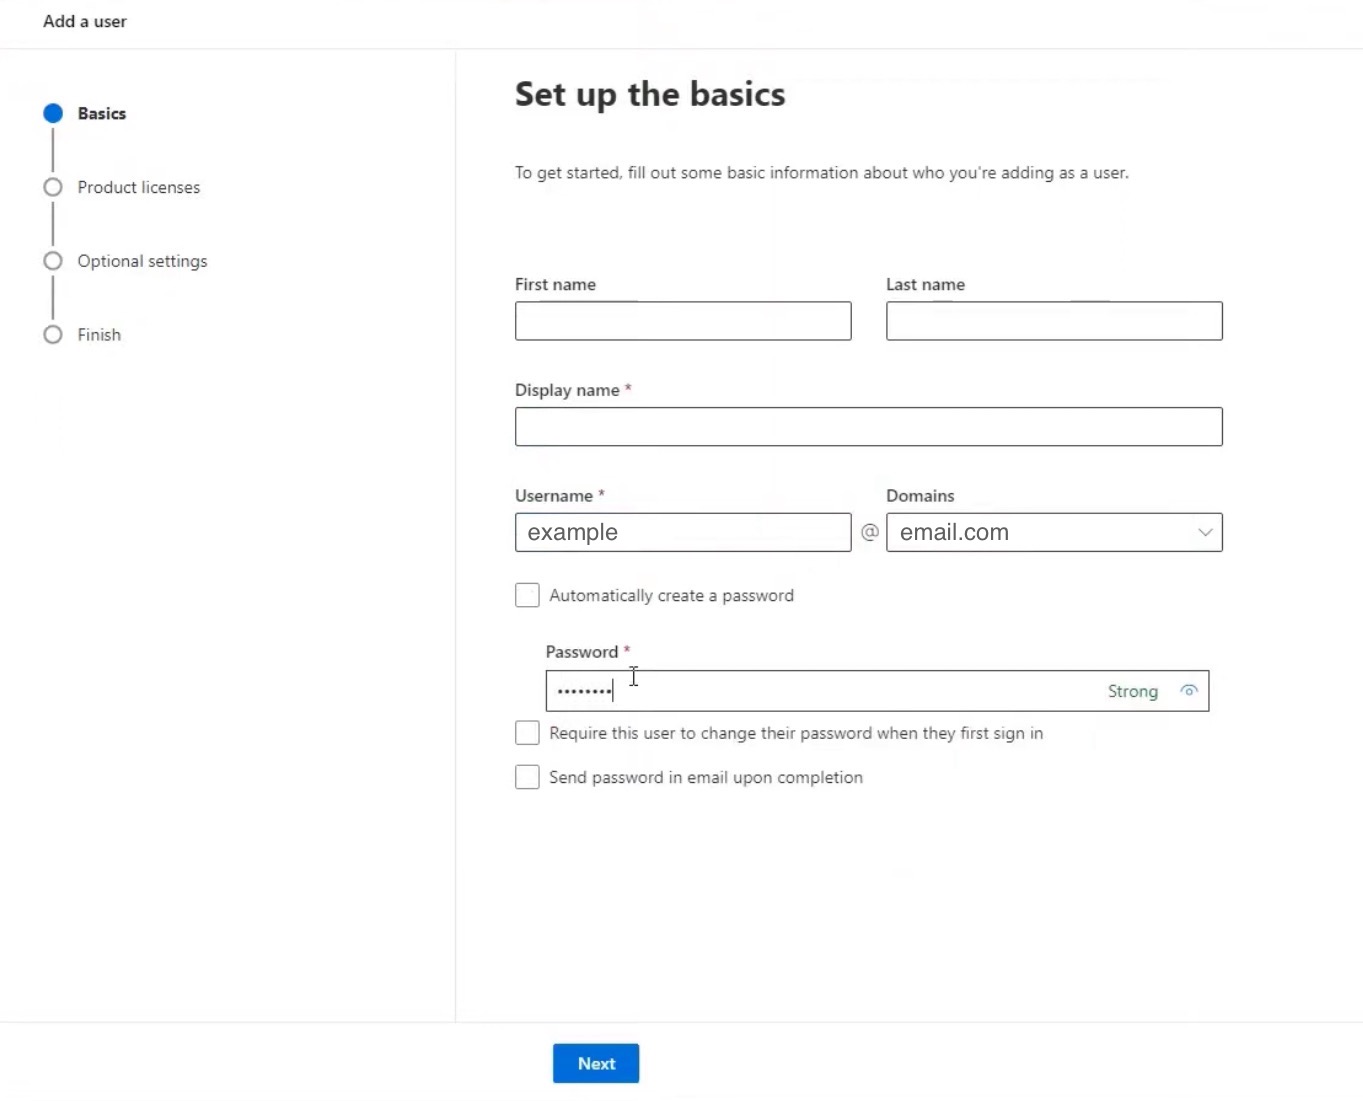The width and height of the screenshot is (1363, 1101).
Task: Show password using the eye icon
Action: [x=1188, y=691]
